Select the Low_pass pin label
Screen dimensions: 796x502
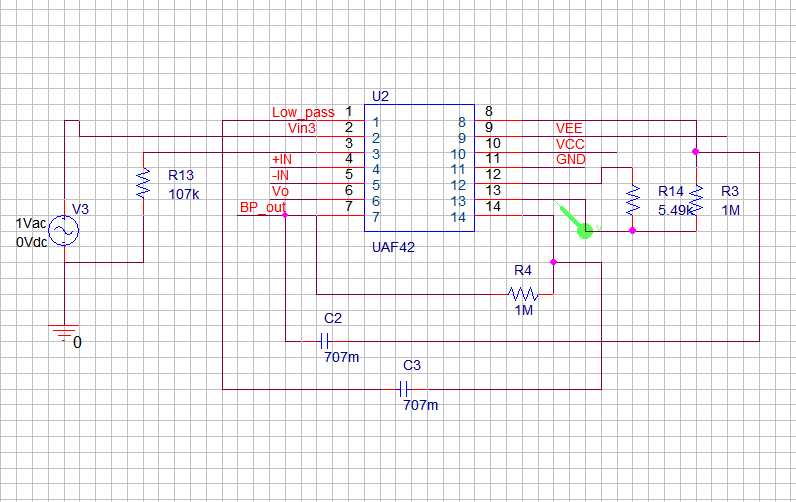[303, 112]
